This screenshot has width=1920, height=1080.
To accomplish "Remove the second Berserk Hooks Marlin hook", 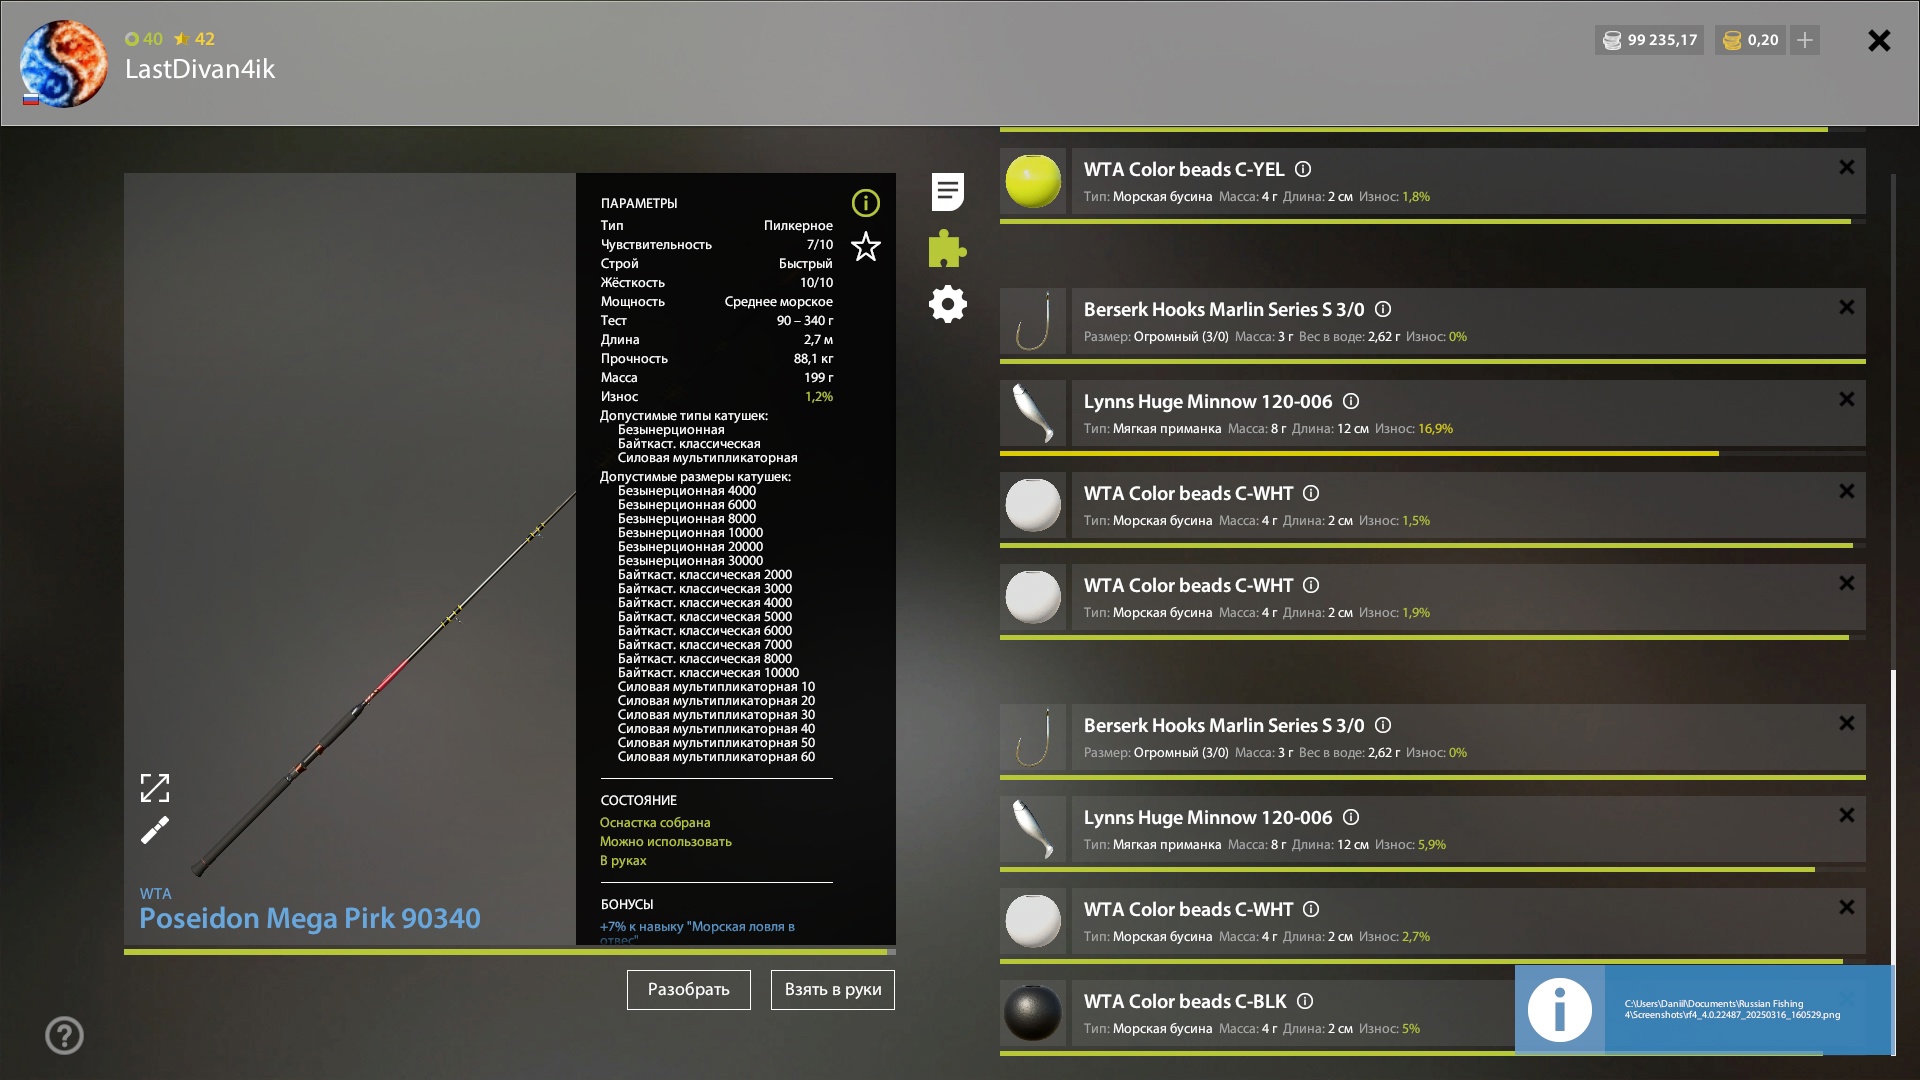I will pyautogui.click(x=1847, y=723).
